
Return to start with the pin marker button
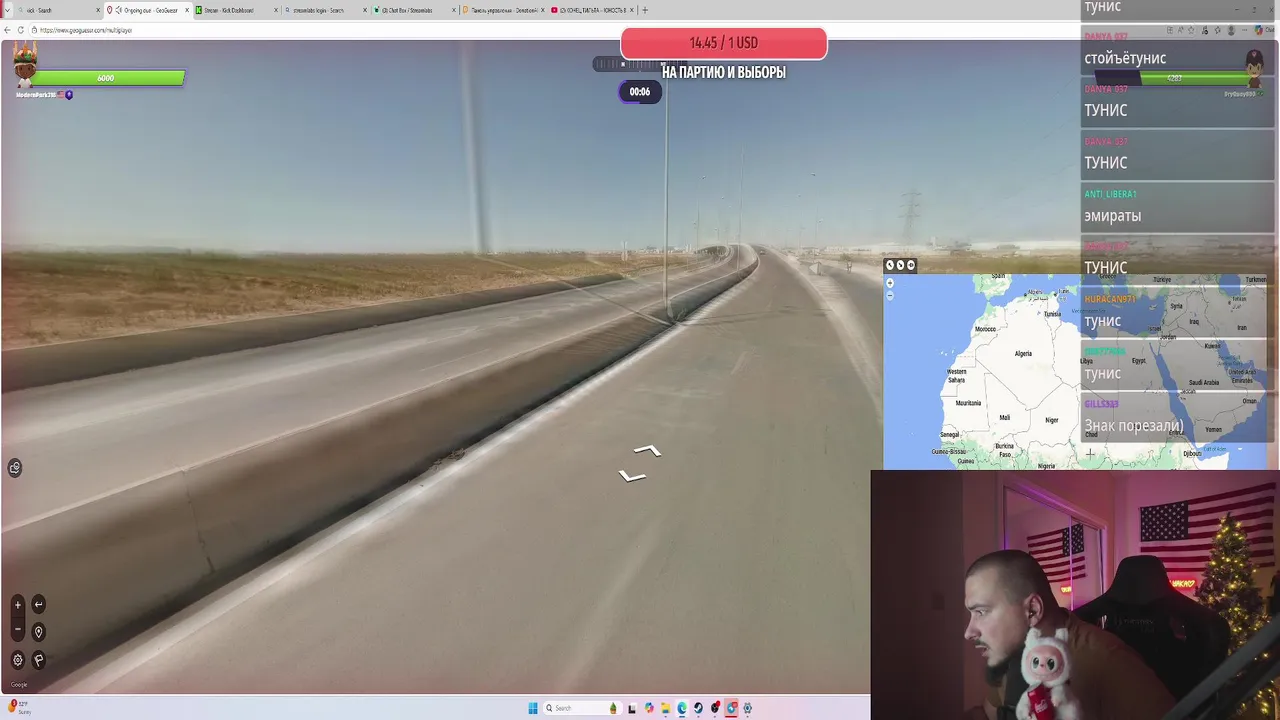click(38, 632)
